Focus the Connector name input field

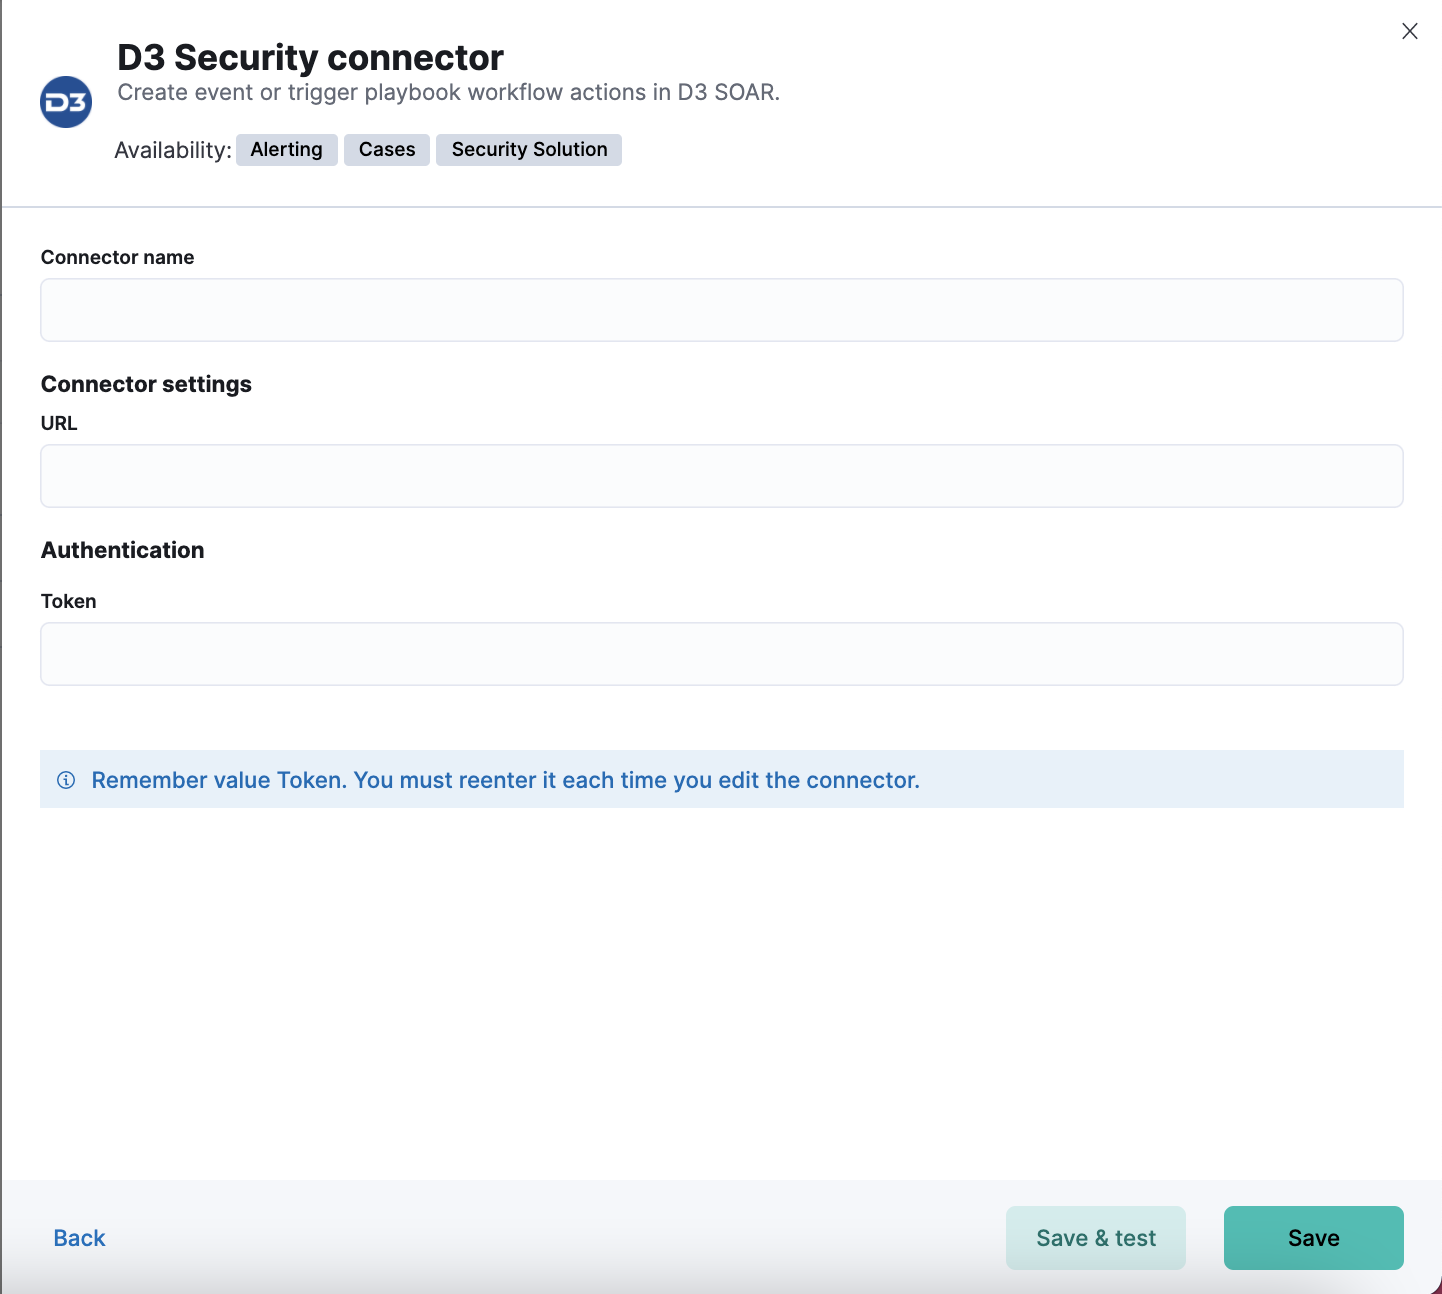[x=722, y=310]
